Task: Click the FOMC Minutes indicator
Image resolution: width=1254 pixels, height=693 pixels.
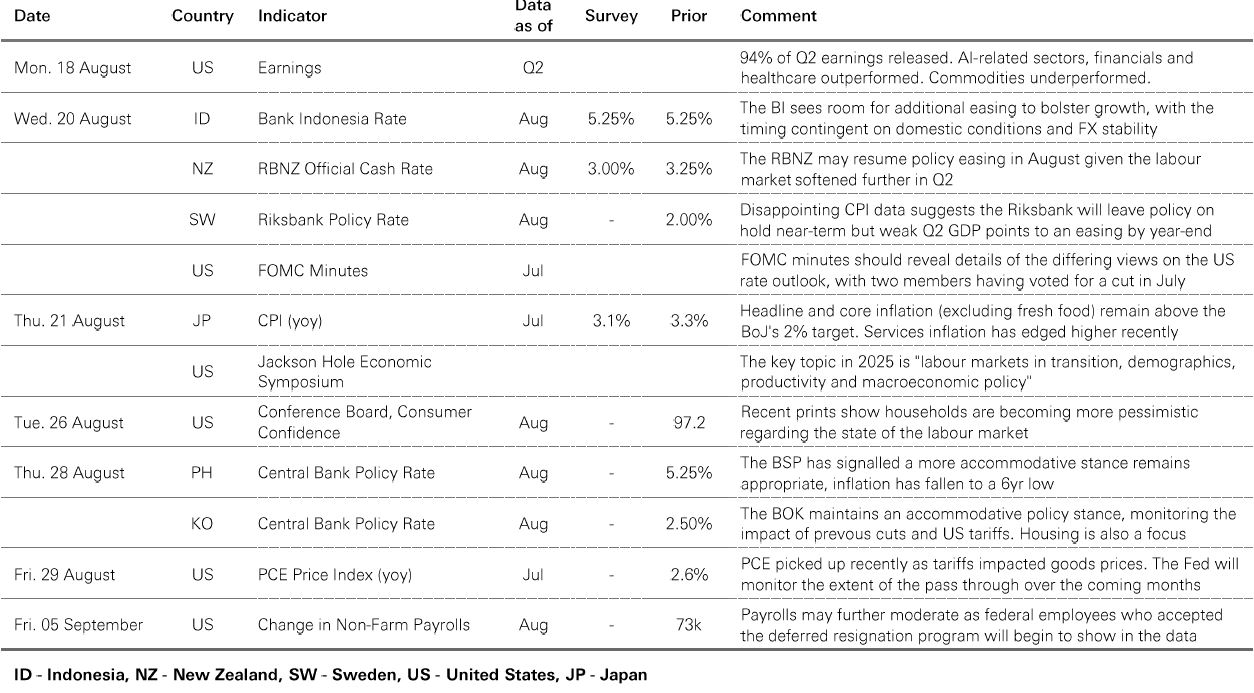Action: [313, 271]
